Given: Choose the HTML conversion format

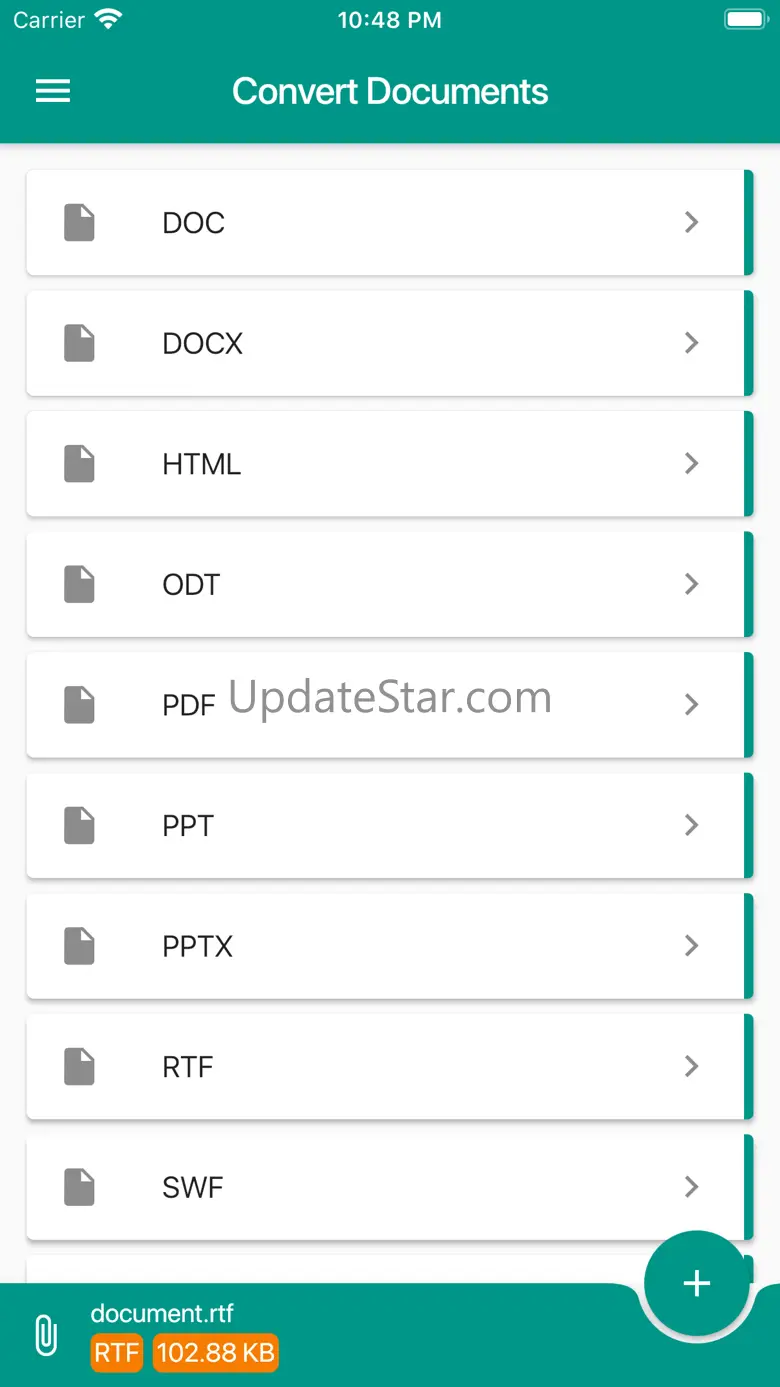Looking at the screenshot, I should tap(201, 464).
